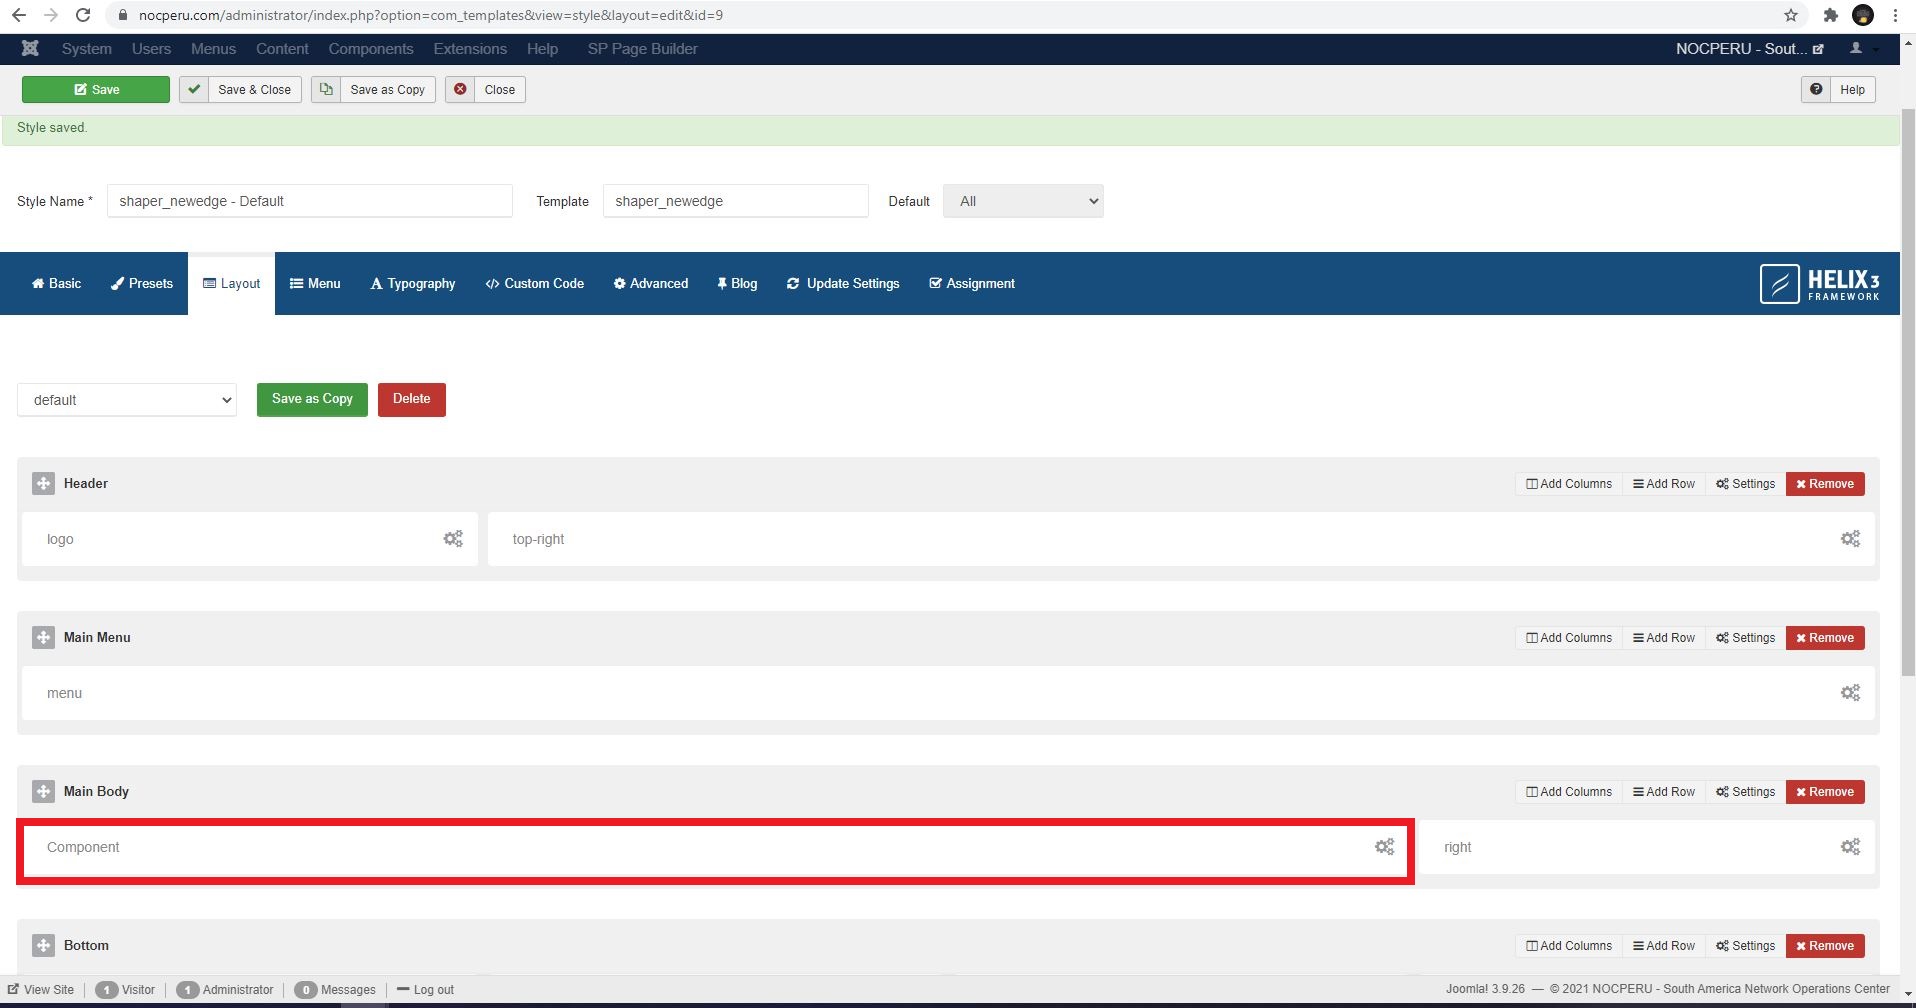The width and height of the screenshot is (1916, 1008).
Task: Click the toolbar Close button
Action: coord(486,90)
